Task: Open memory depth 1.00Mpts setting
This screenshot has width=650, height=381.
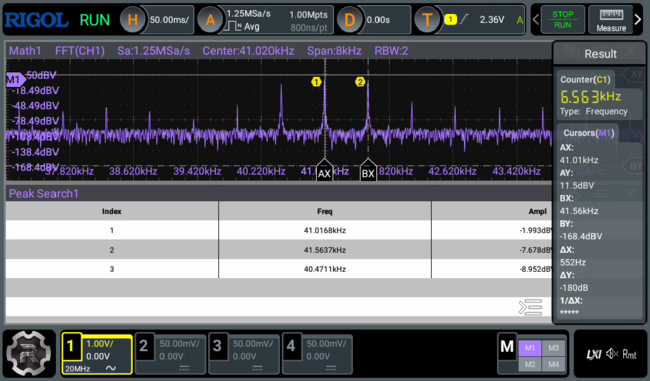Action: tap(308, 15)
